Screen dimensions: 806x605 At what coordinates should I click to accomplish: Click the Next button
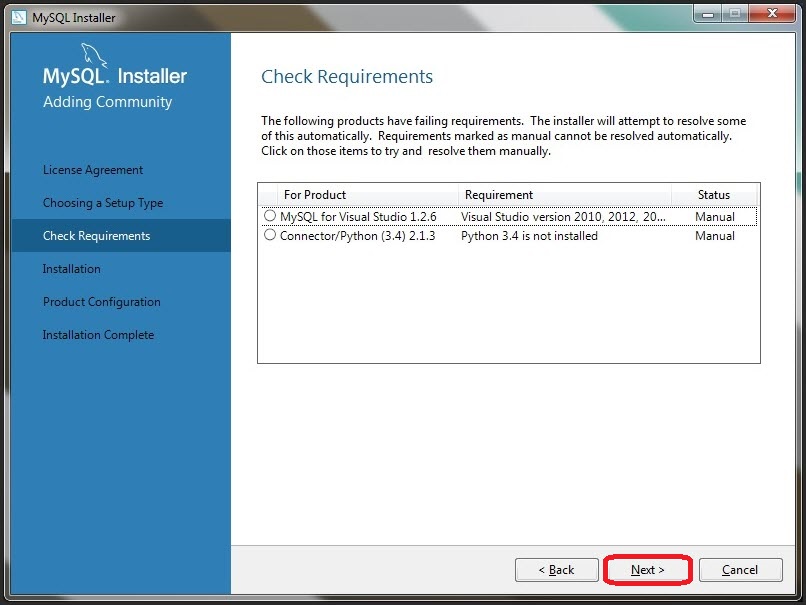click(648, 570)
